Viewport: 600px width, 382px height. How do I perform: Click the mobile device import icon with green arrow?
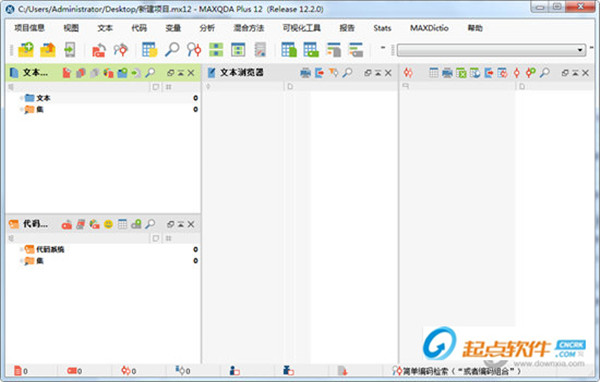(x=70, y=50)
